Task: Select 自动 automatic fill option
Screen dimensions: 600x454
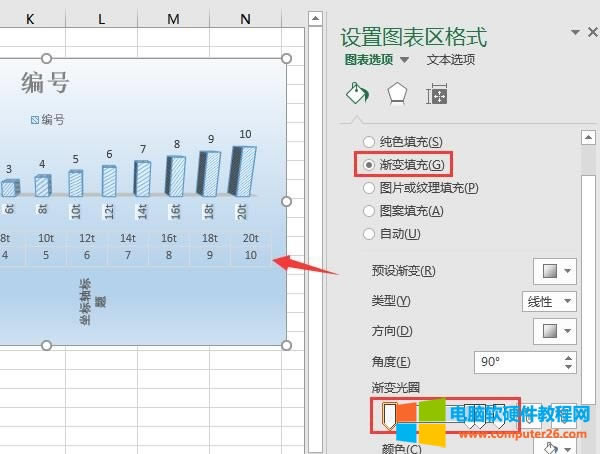Action: tap(370, 234)
